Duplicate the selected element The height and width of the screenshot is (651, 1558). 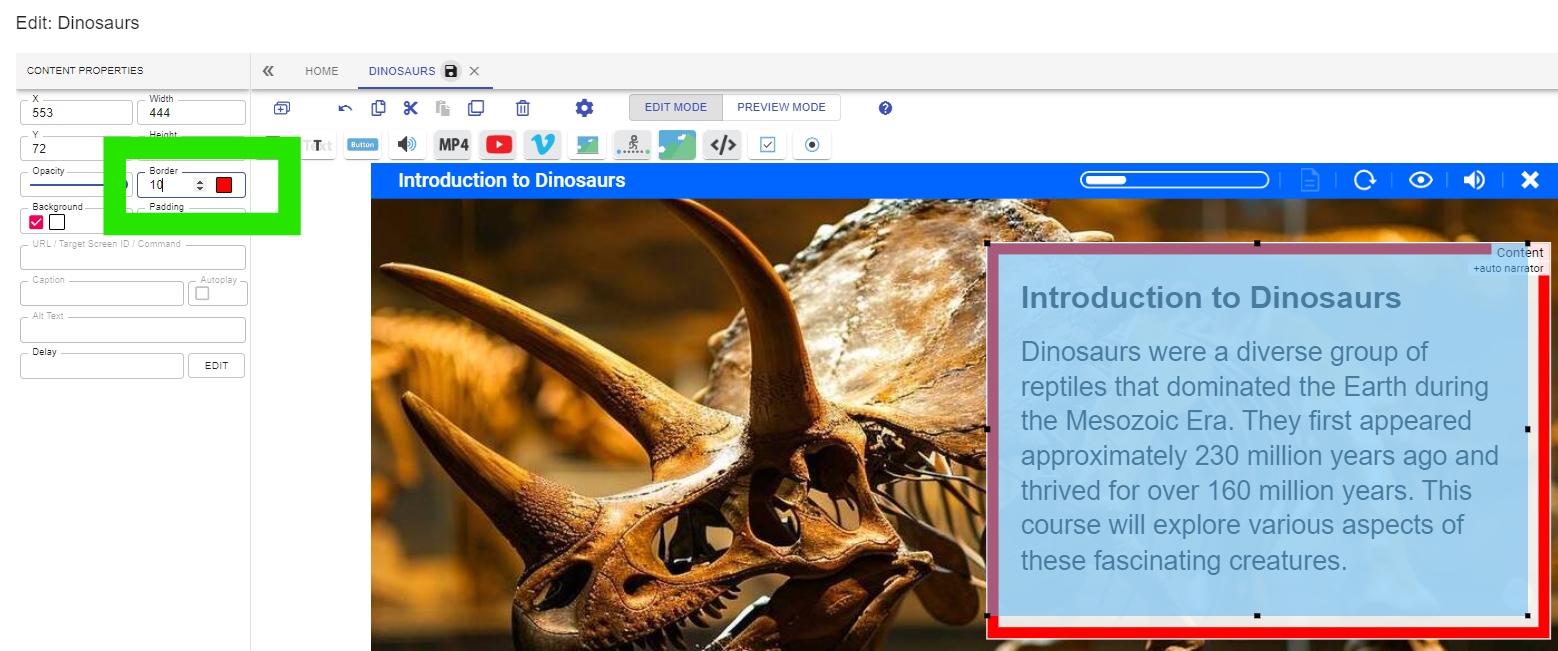point(476,108)
